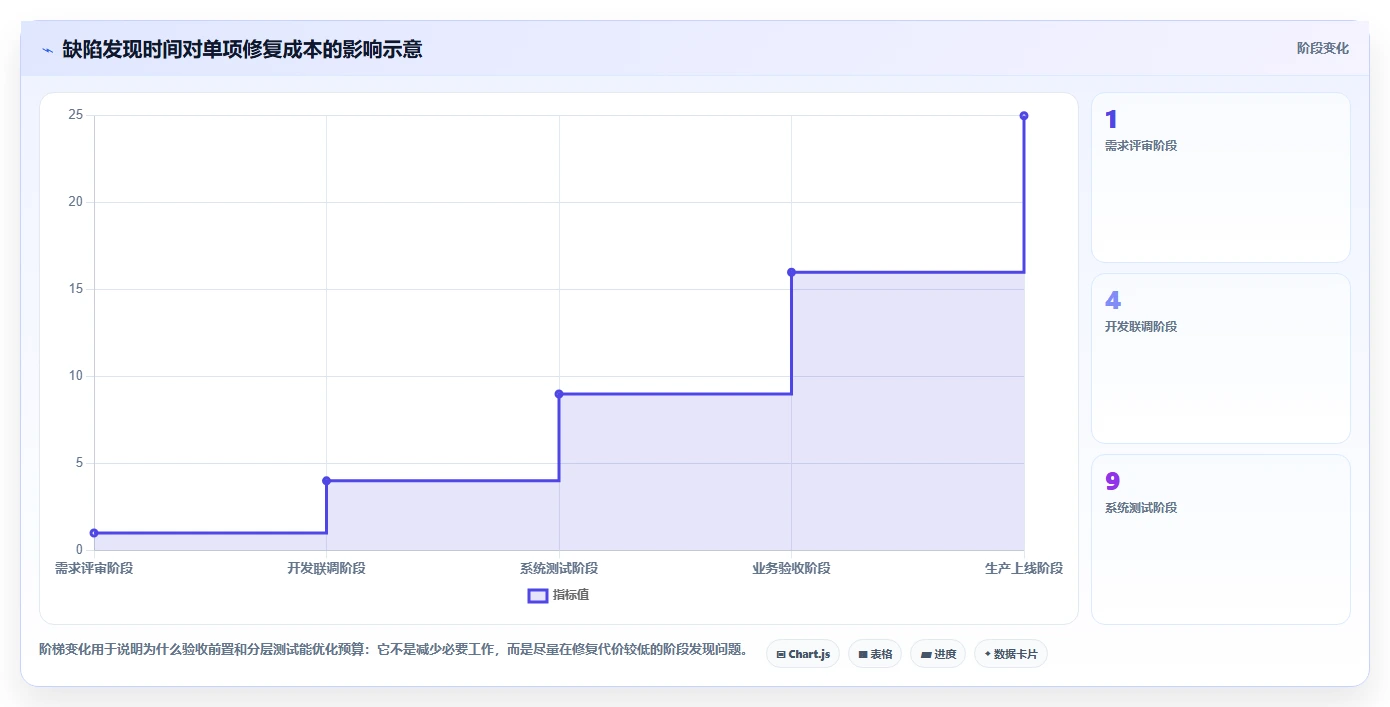Click the footnote text starting with 阶梯变化
The image size is (1390, 707).
tap(395, 650)
